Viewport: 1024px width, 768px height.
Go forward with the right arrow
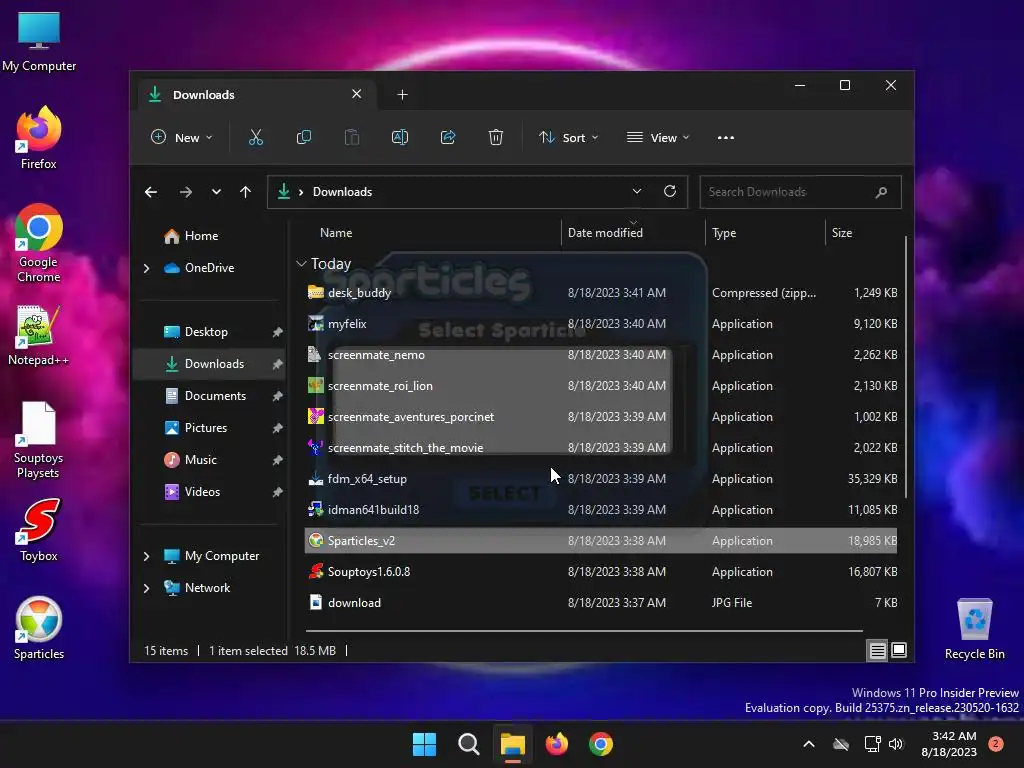pos(186,192)
